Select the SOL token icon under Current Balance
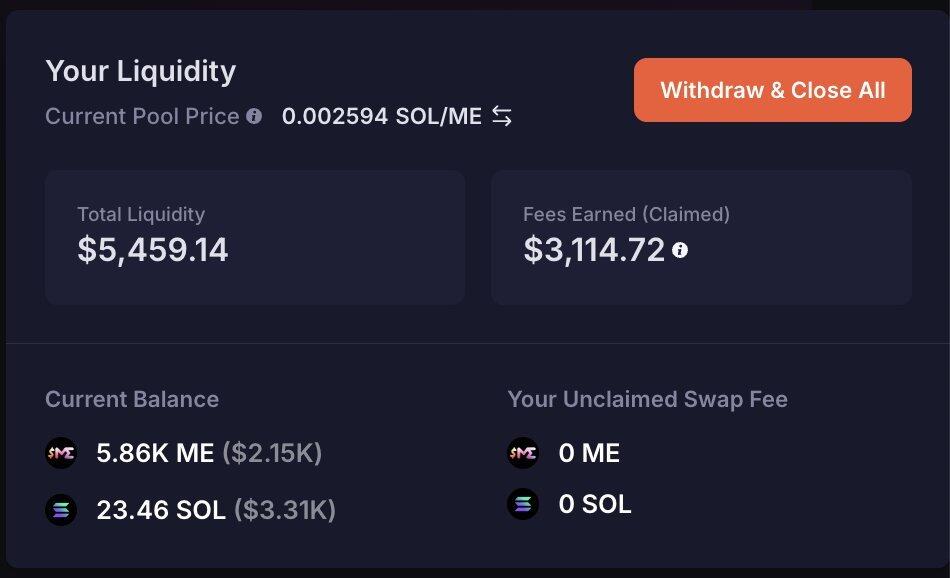950x578 pixels. pos(61,510)
